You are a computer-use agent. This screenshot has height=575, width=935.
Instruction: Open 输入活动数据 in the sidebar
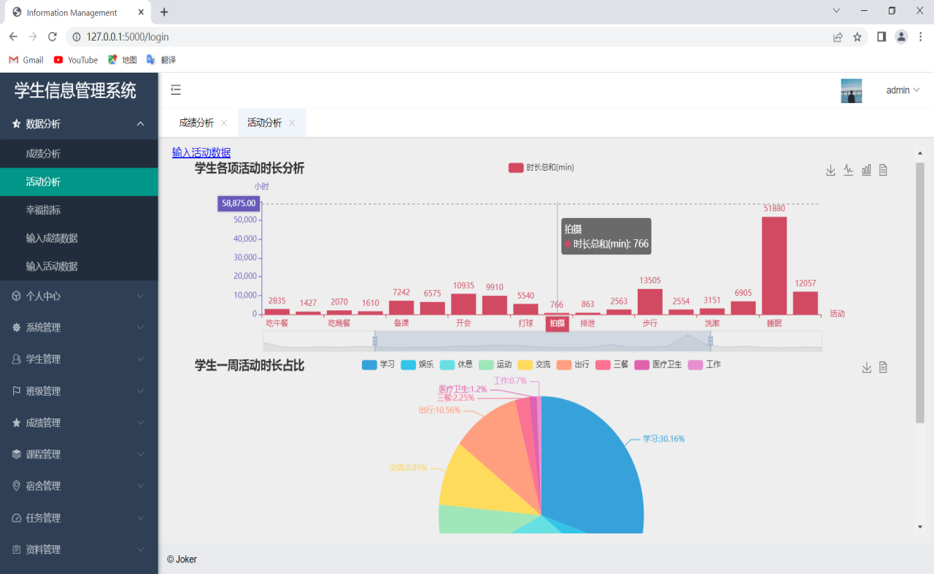(x=79, y=266)
